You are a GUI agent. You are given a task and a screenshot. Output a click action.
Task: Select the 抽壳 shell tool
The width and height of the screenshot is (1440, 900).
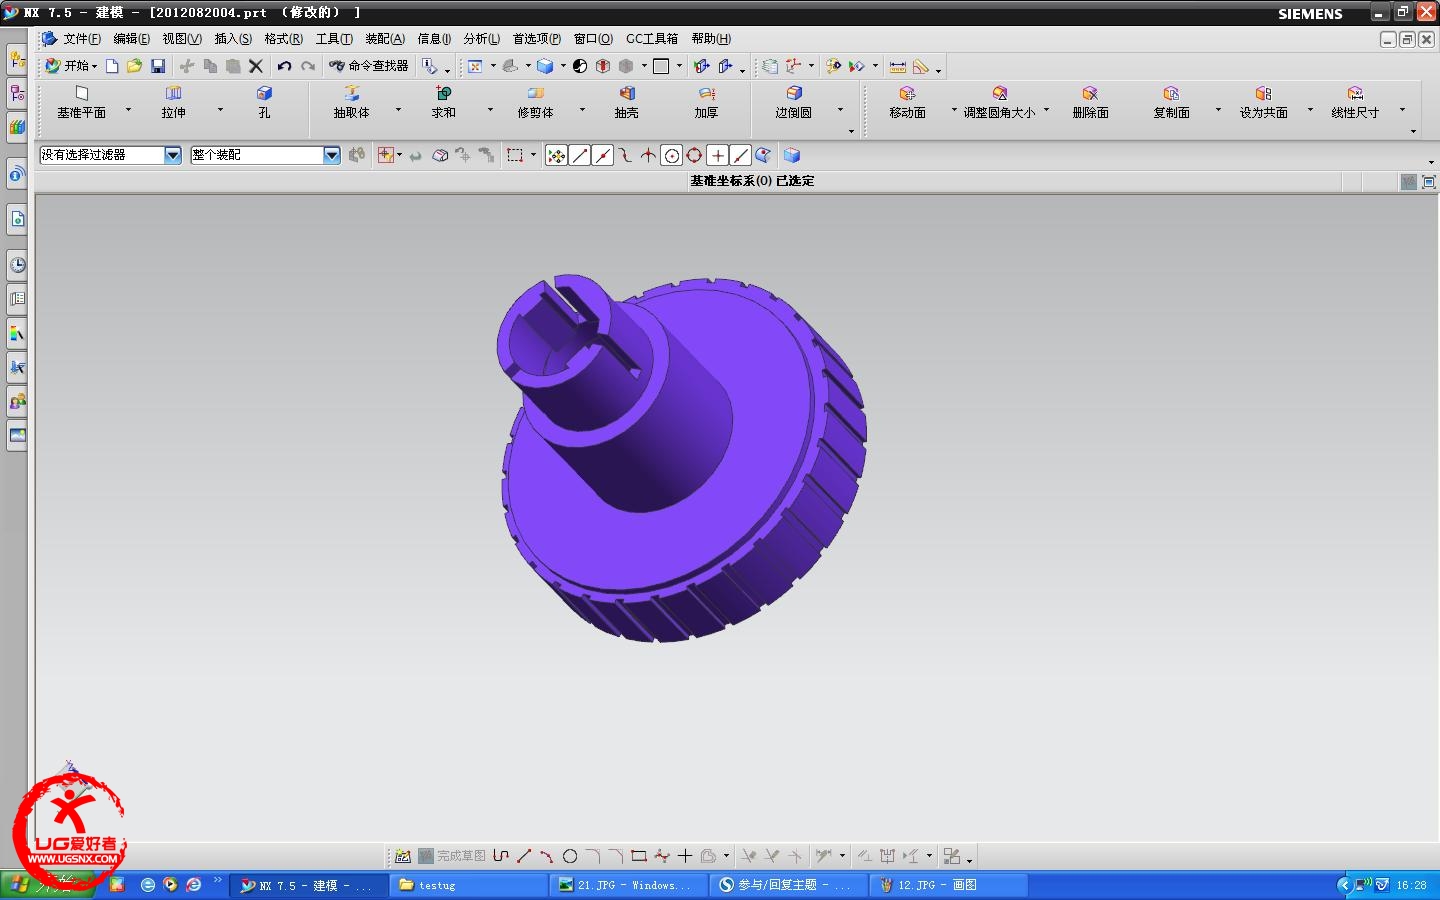click(x=627, y=103)
